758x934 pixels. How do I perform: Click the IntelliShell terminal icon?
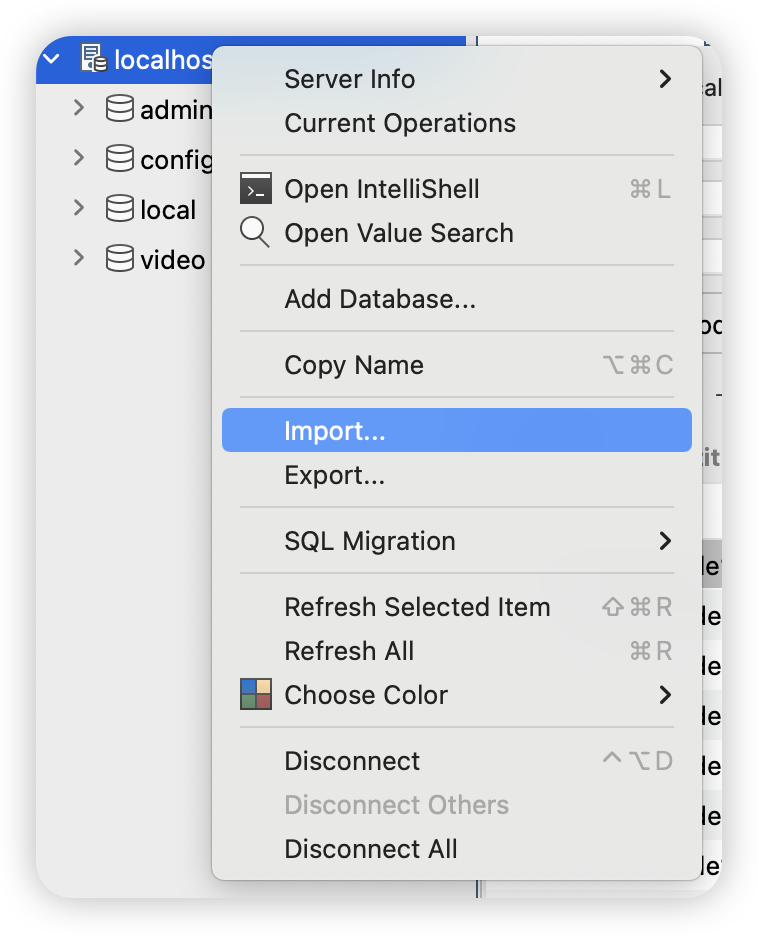click(256, 189)
